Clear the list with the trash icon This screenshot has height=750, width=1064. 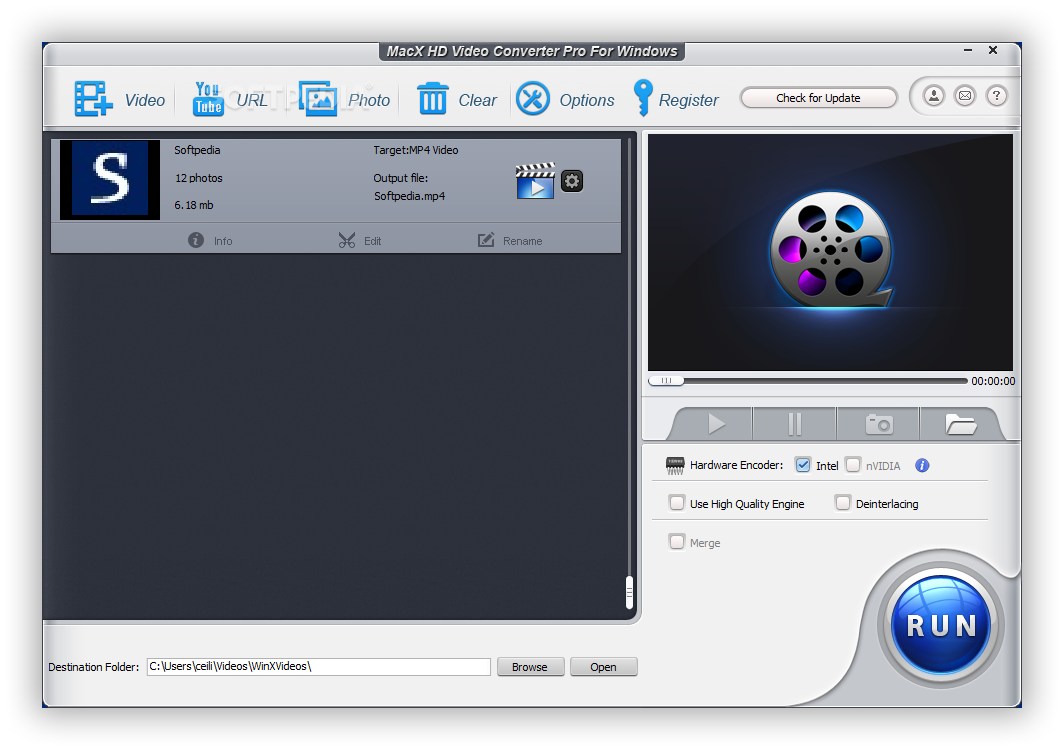pyautogui.click(x=432, y=99)
